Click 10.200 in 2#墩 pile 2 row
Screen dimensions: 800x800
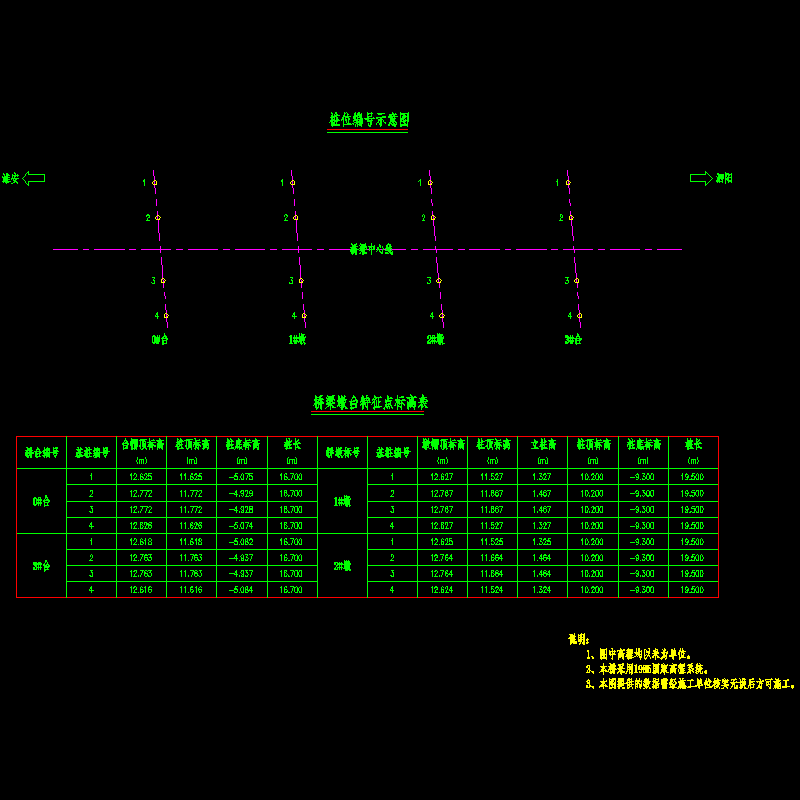(x=592, y=558)
